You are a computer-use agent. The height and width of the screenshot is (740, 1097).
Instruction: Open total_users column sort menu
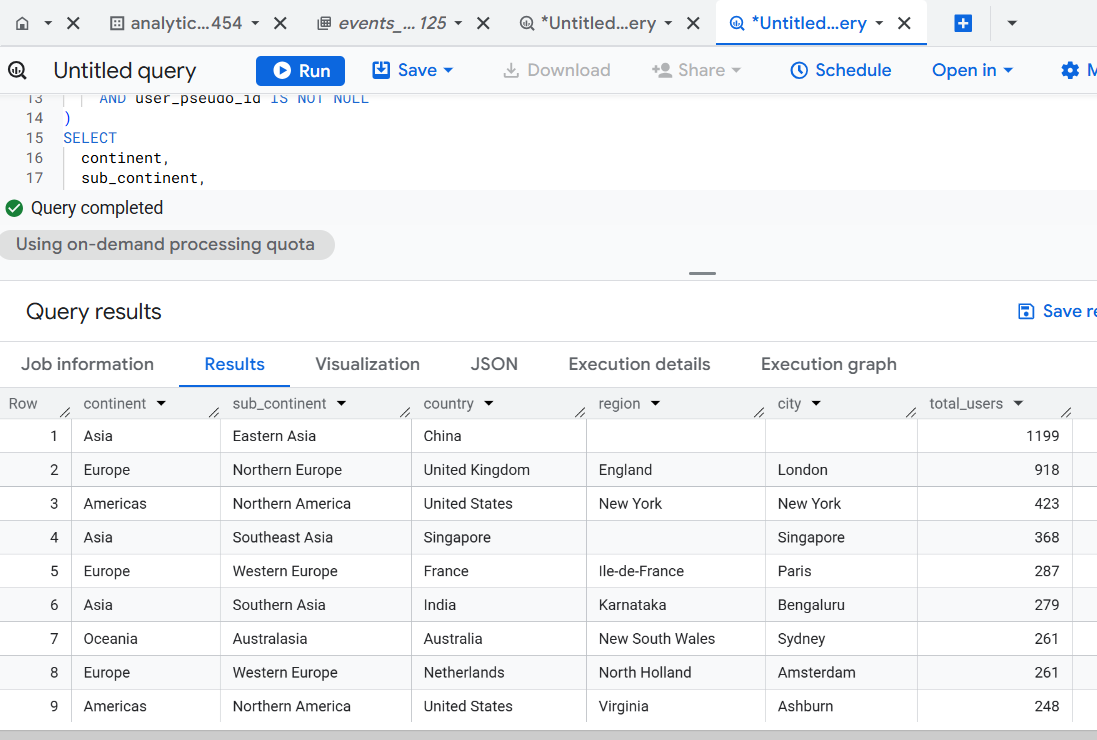(1018, 404)
